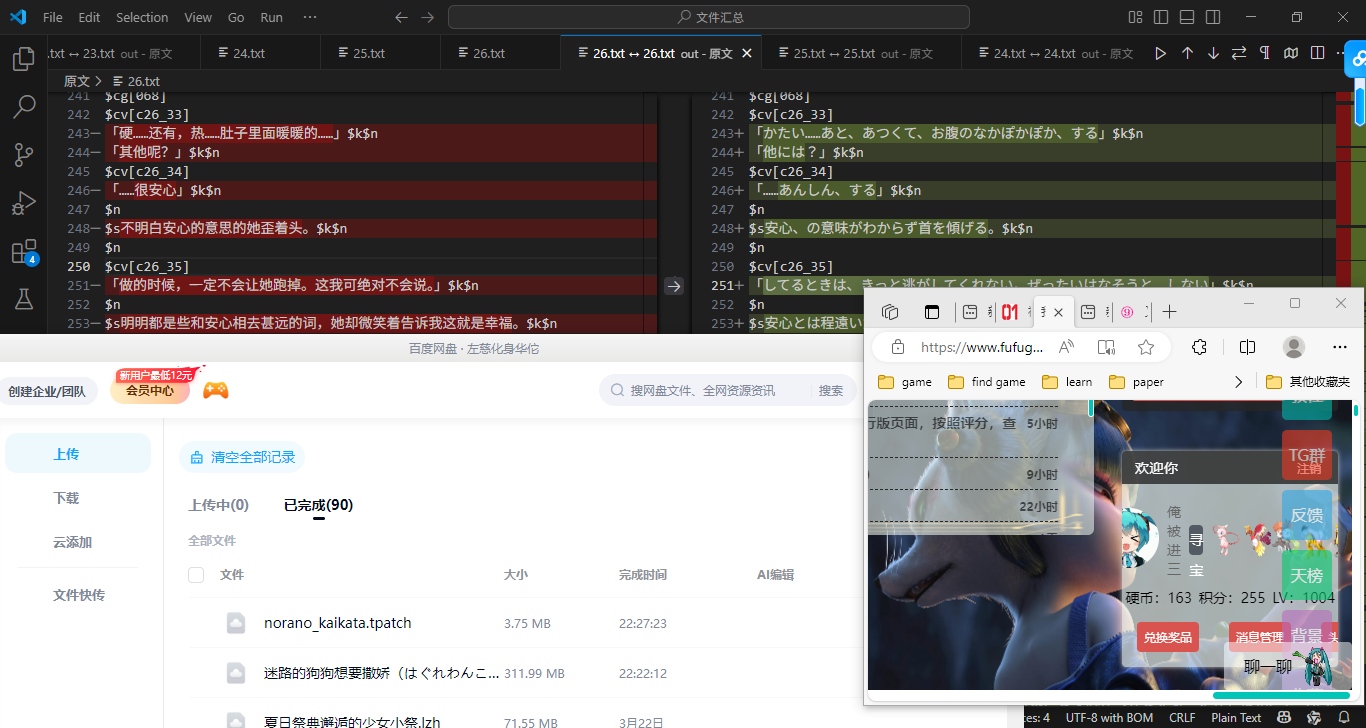Image resolution: width=1366 pixels, height=728 pixels.
Task: Click the red 兑换奖品 button
Action: point(1168,637)
